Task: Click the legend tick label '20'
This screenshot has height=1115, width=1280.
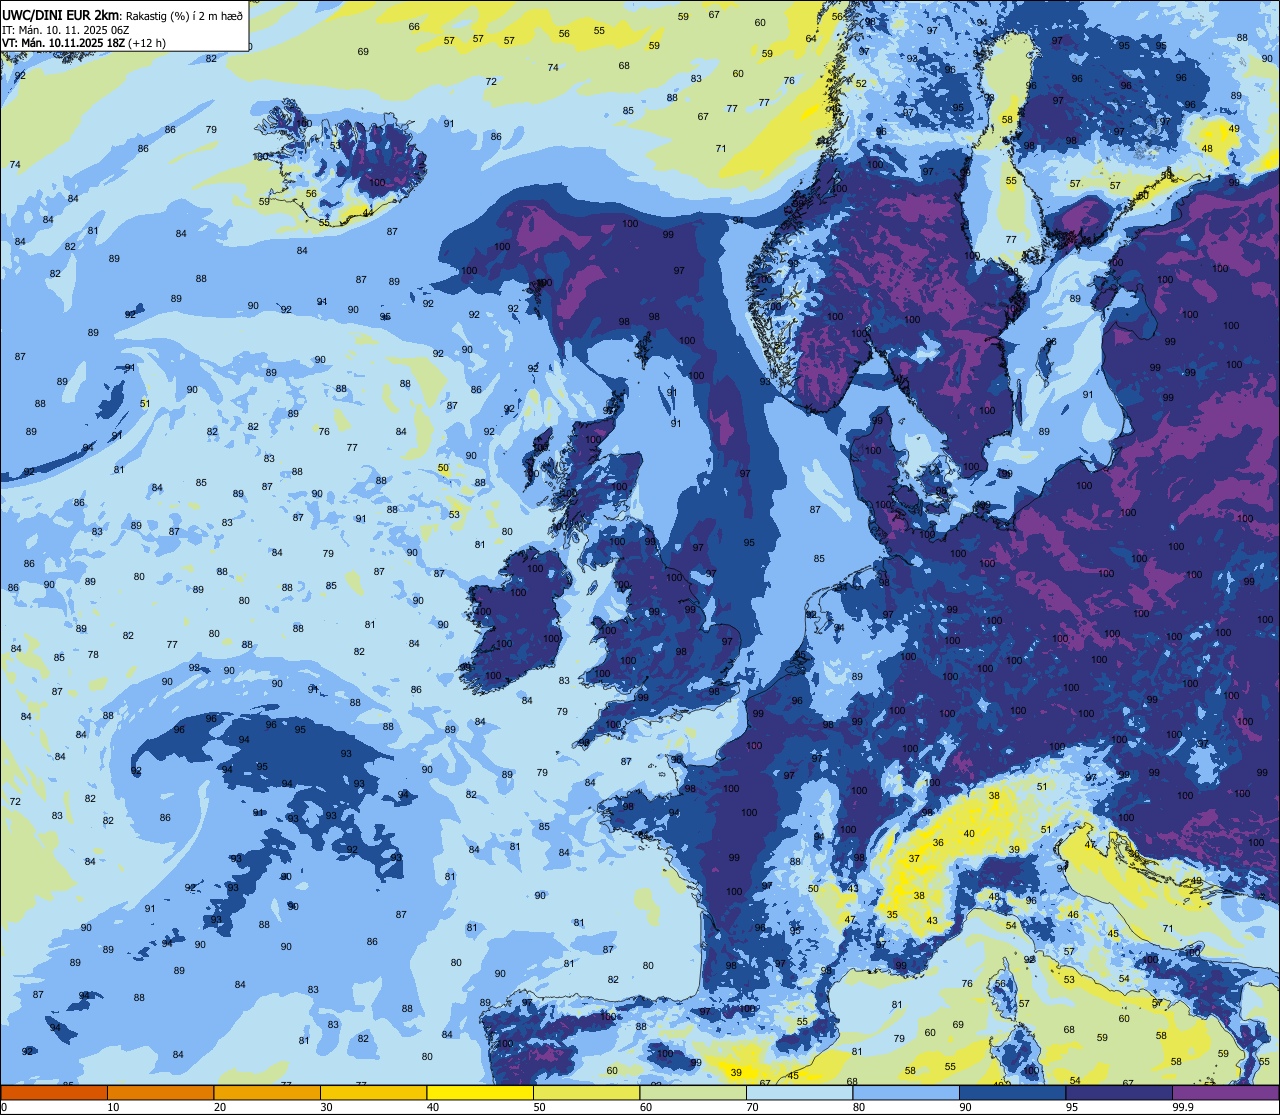Action: (220, 1107)
